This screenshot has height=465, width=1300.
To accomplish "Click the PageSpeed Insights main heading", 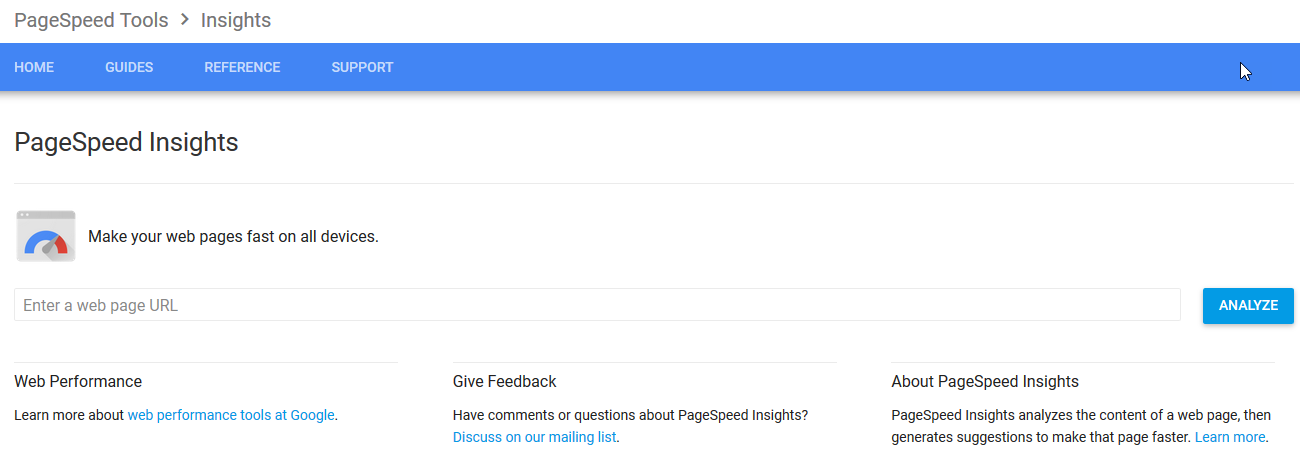I will pyautogui.click(x=126, y=142).
